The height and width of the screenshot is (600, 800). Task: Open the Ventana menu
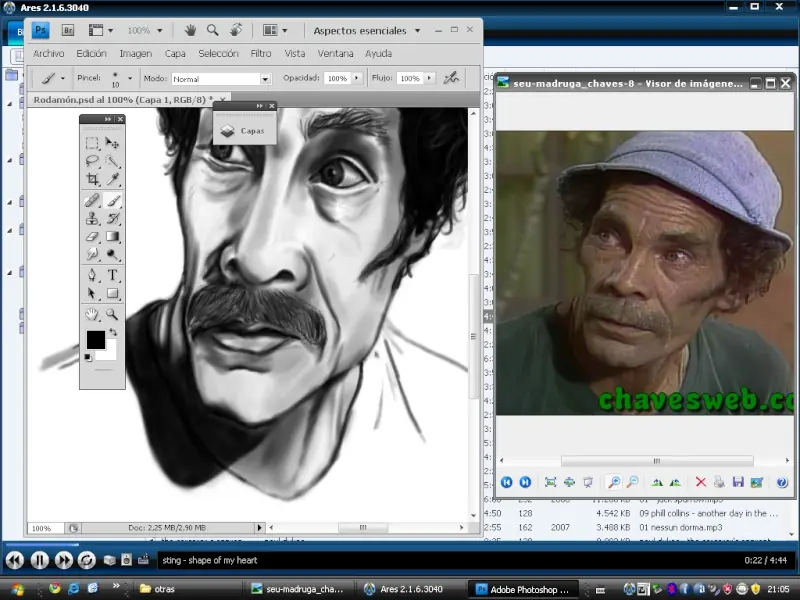(335, 54)
